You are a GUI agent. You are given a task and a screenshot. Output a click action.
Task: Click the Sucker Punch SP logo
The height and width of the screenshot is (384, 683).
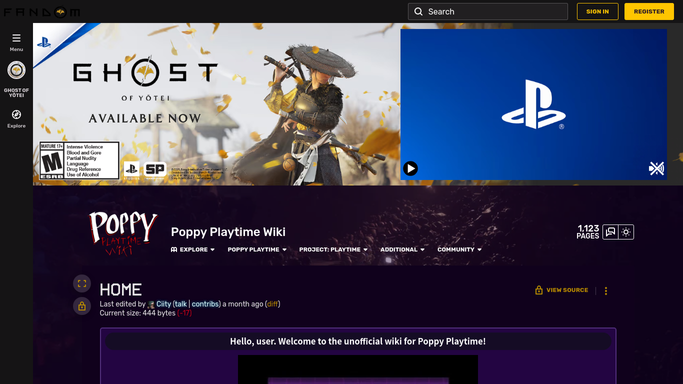(x=155, y=169)
